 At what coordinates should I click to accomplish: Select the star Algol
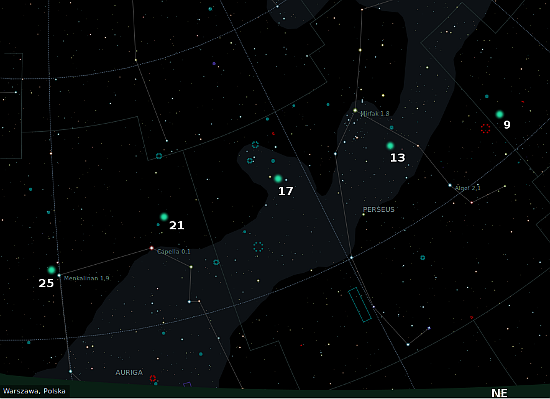450,185
